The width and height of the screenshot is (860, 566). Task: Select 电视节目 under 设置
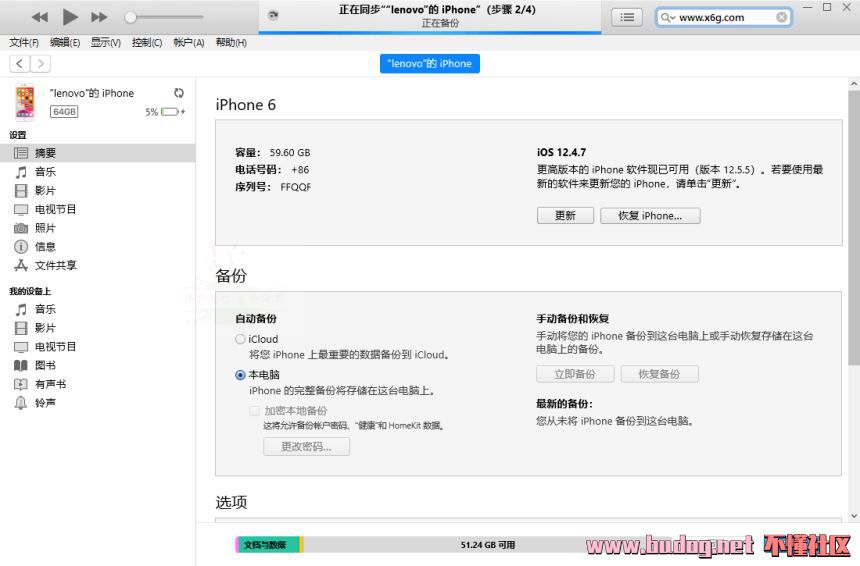coord(55,210)
